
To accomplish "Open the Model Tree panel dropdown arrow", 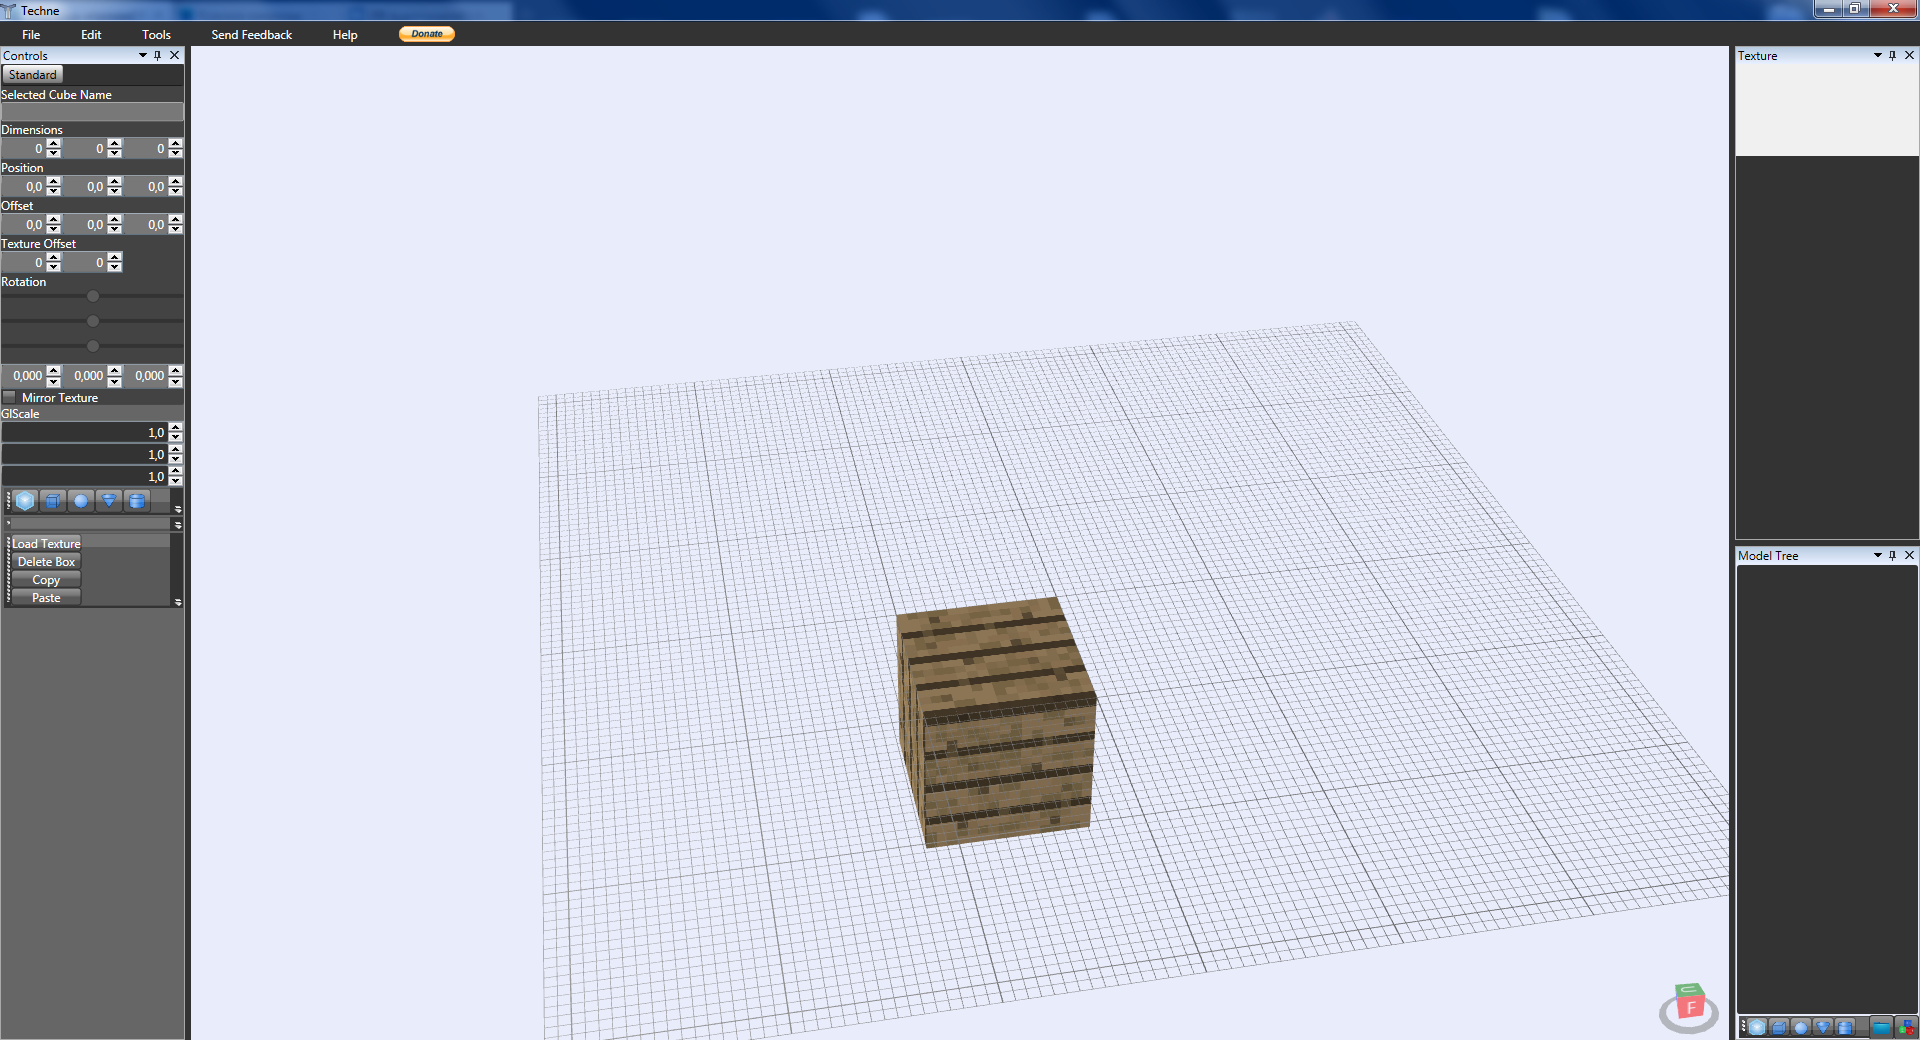I will pyautogui.click(x=1877, y=555).
